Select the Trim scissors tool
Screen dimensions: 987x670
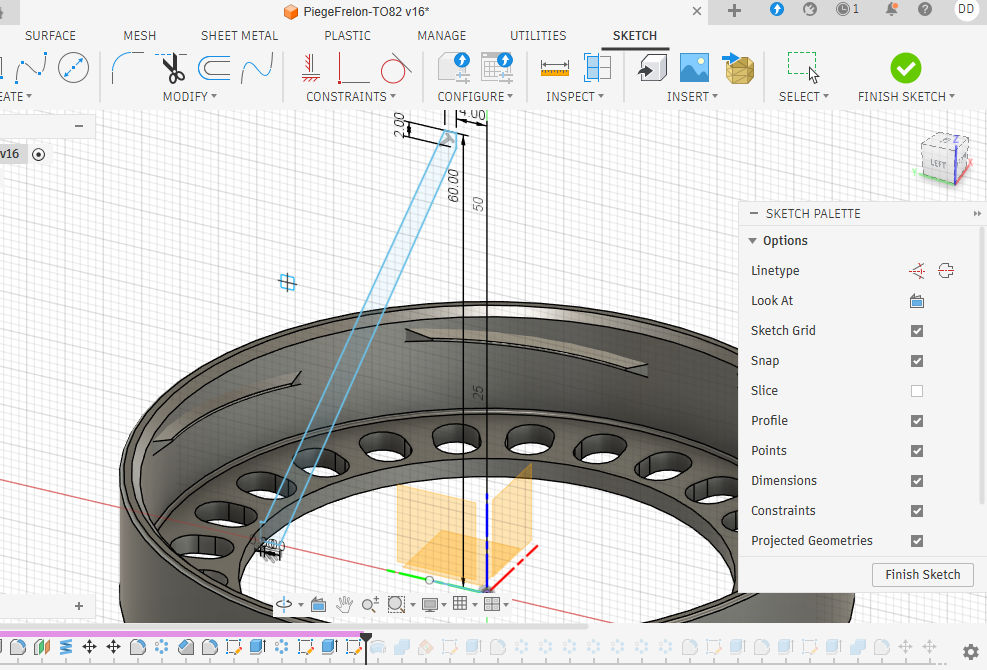173,68
